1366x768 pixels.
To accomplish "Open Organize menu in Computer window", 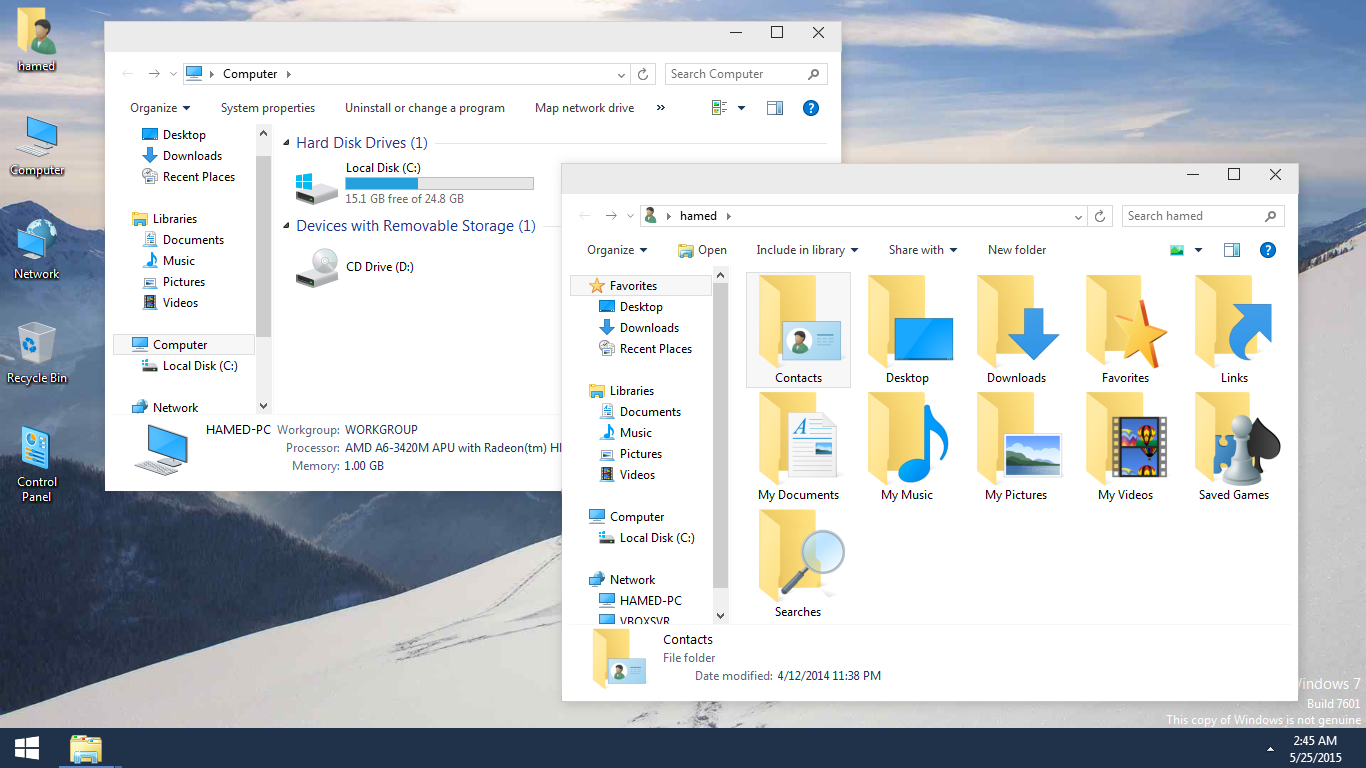I will point(160,108).
